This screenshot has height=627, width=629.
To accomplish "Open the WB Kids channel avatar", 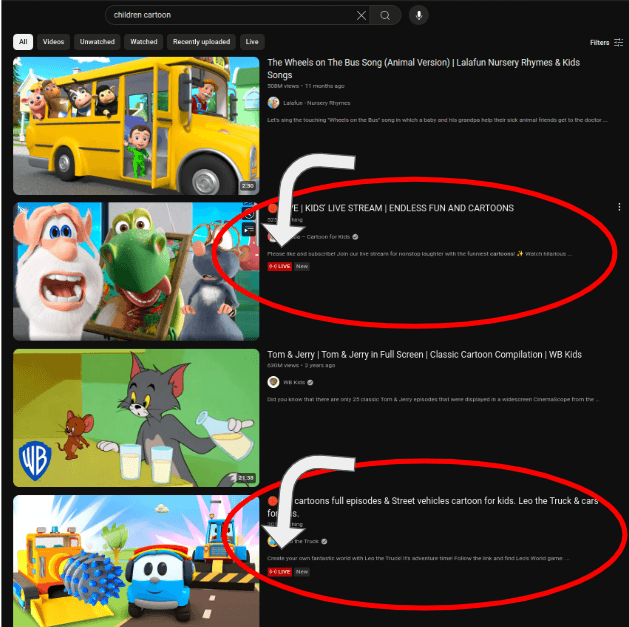I will (x=274, y=382).
